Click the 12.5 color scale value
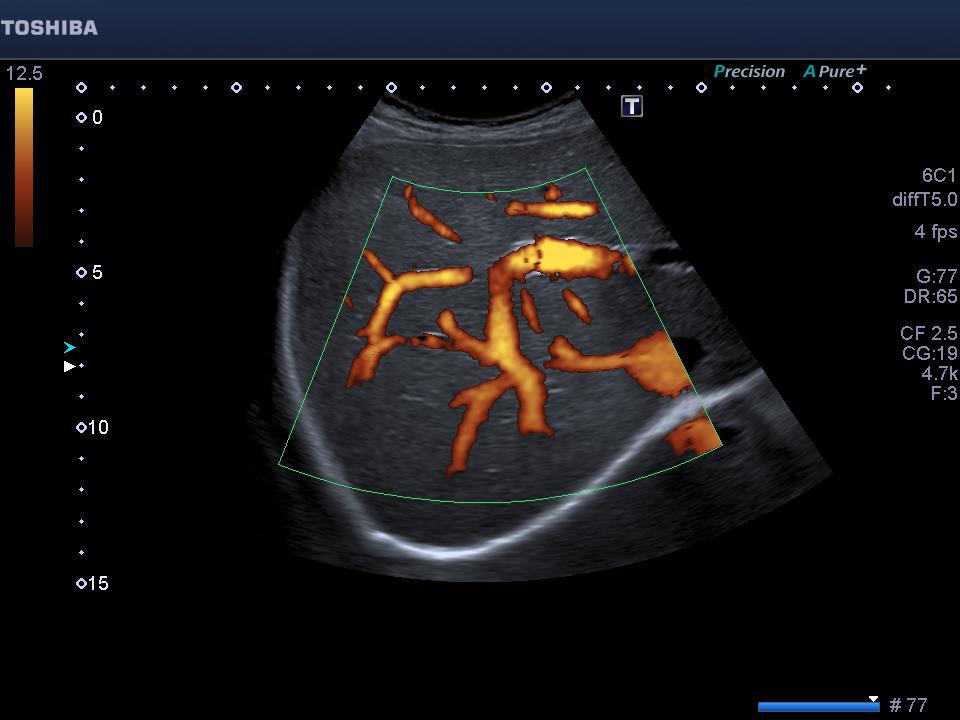960x720 pixels. pos(24,73)
